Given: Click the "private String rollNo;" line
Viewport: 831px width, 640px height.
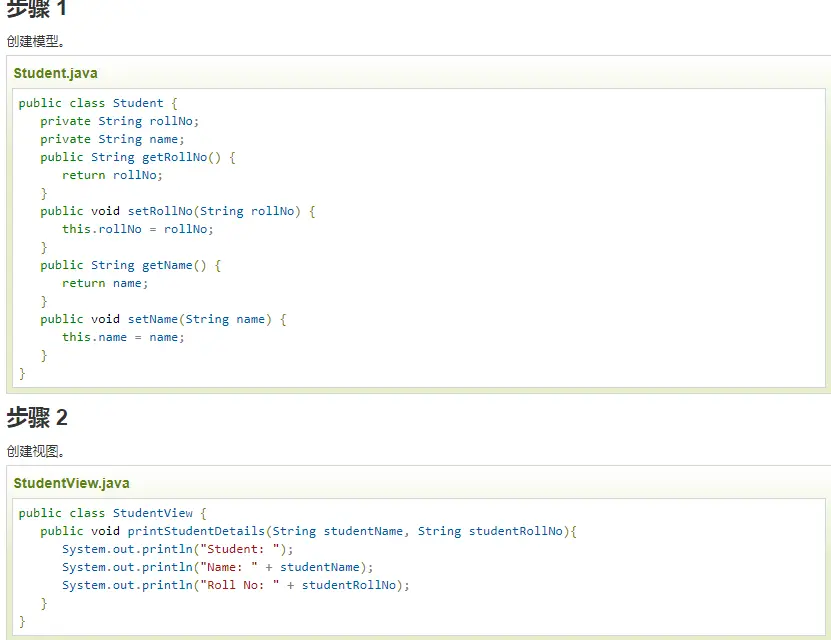Looking at the screenshot, I should point(120,121).
